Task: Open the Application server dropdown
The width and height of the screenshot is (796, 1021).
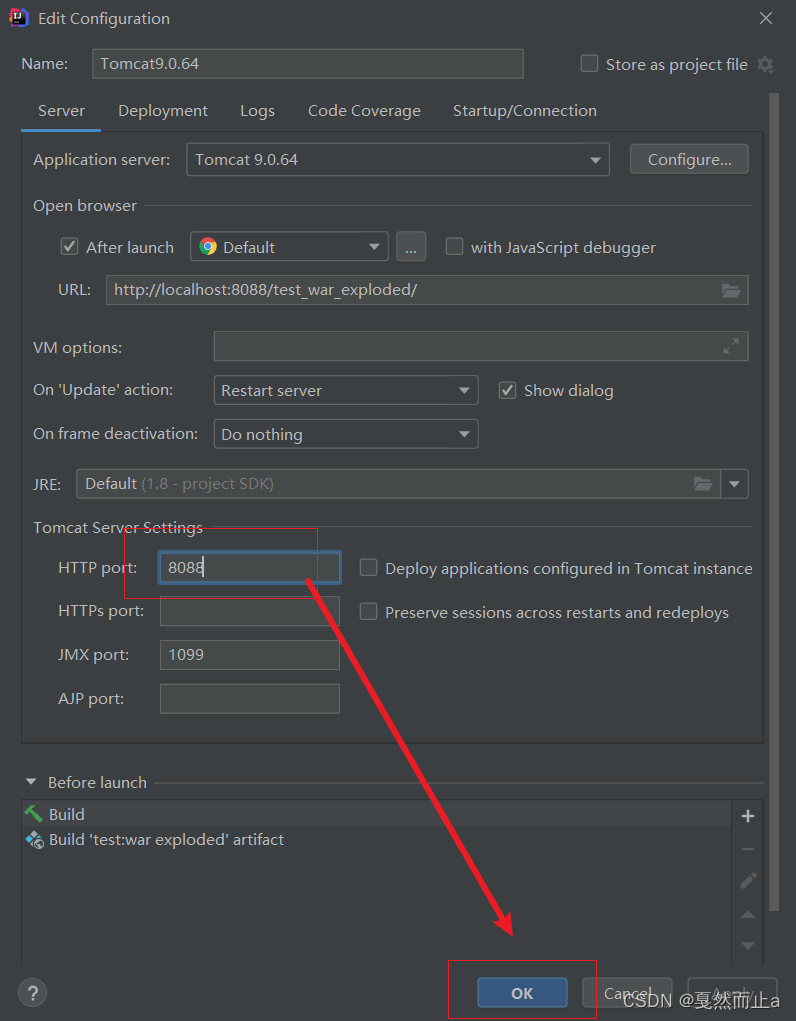Action: point(595,159)
